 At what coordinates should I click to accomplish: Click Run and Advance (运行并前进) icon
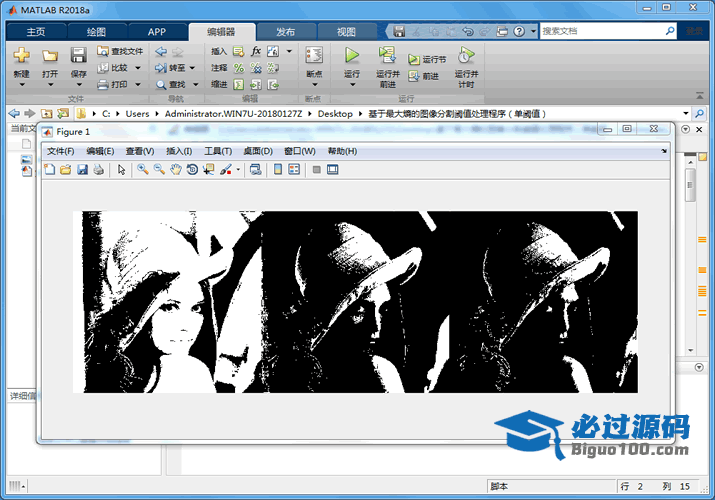[x=387, y=55]
